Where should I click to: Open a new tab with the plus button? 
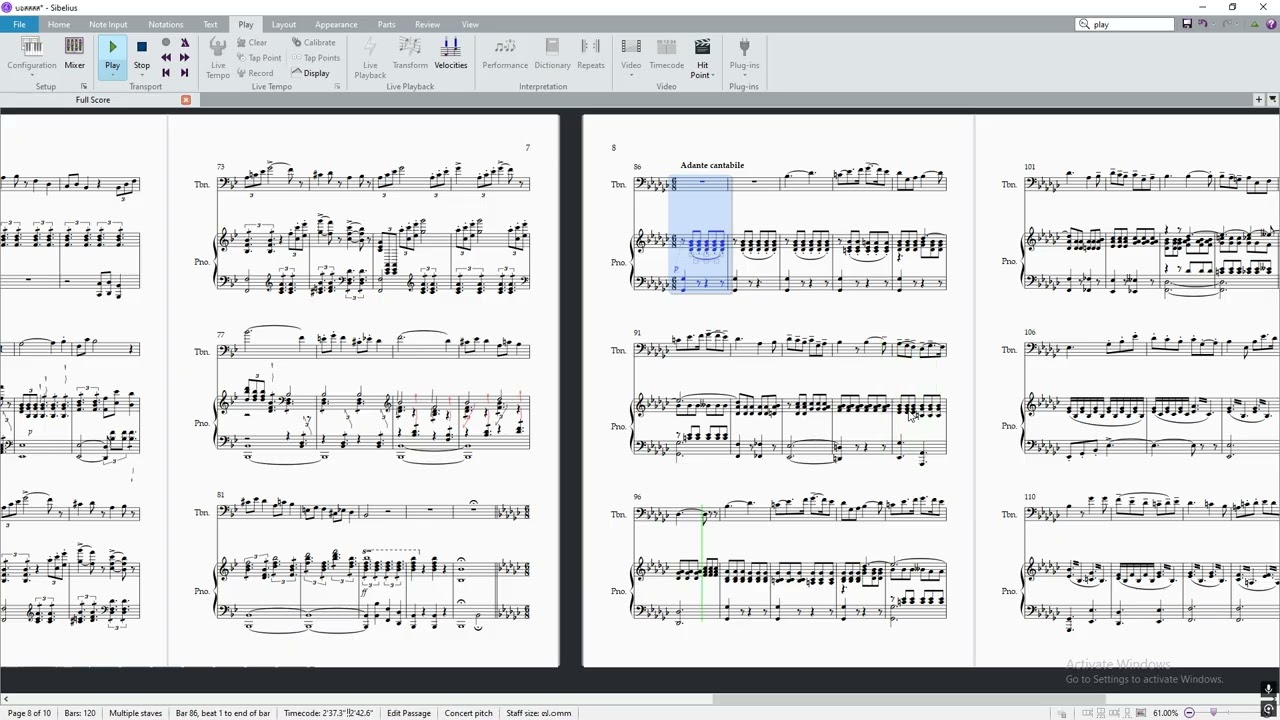[x=1259, y=99]
